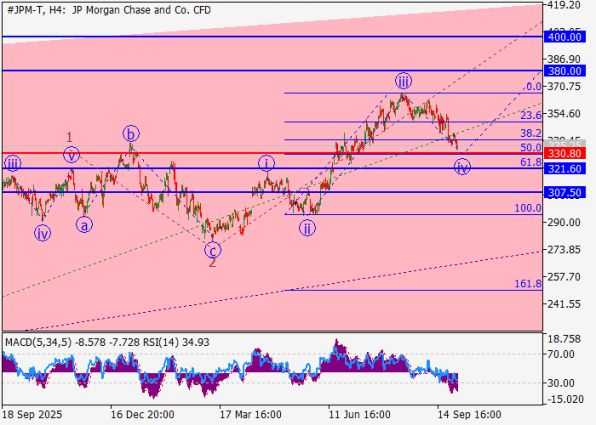The width and height of the screenshot is (596, 425).
Task: Click the chart title '#JPM-T, H4: JP Morgan Chase and Co. CFD'
Action: click(x=109, y=10)
